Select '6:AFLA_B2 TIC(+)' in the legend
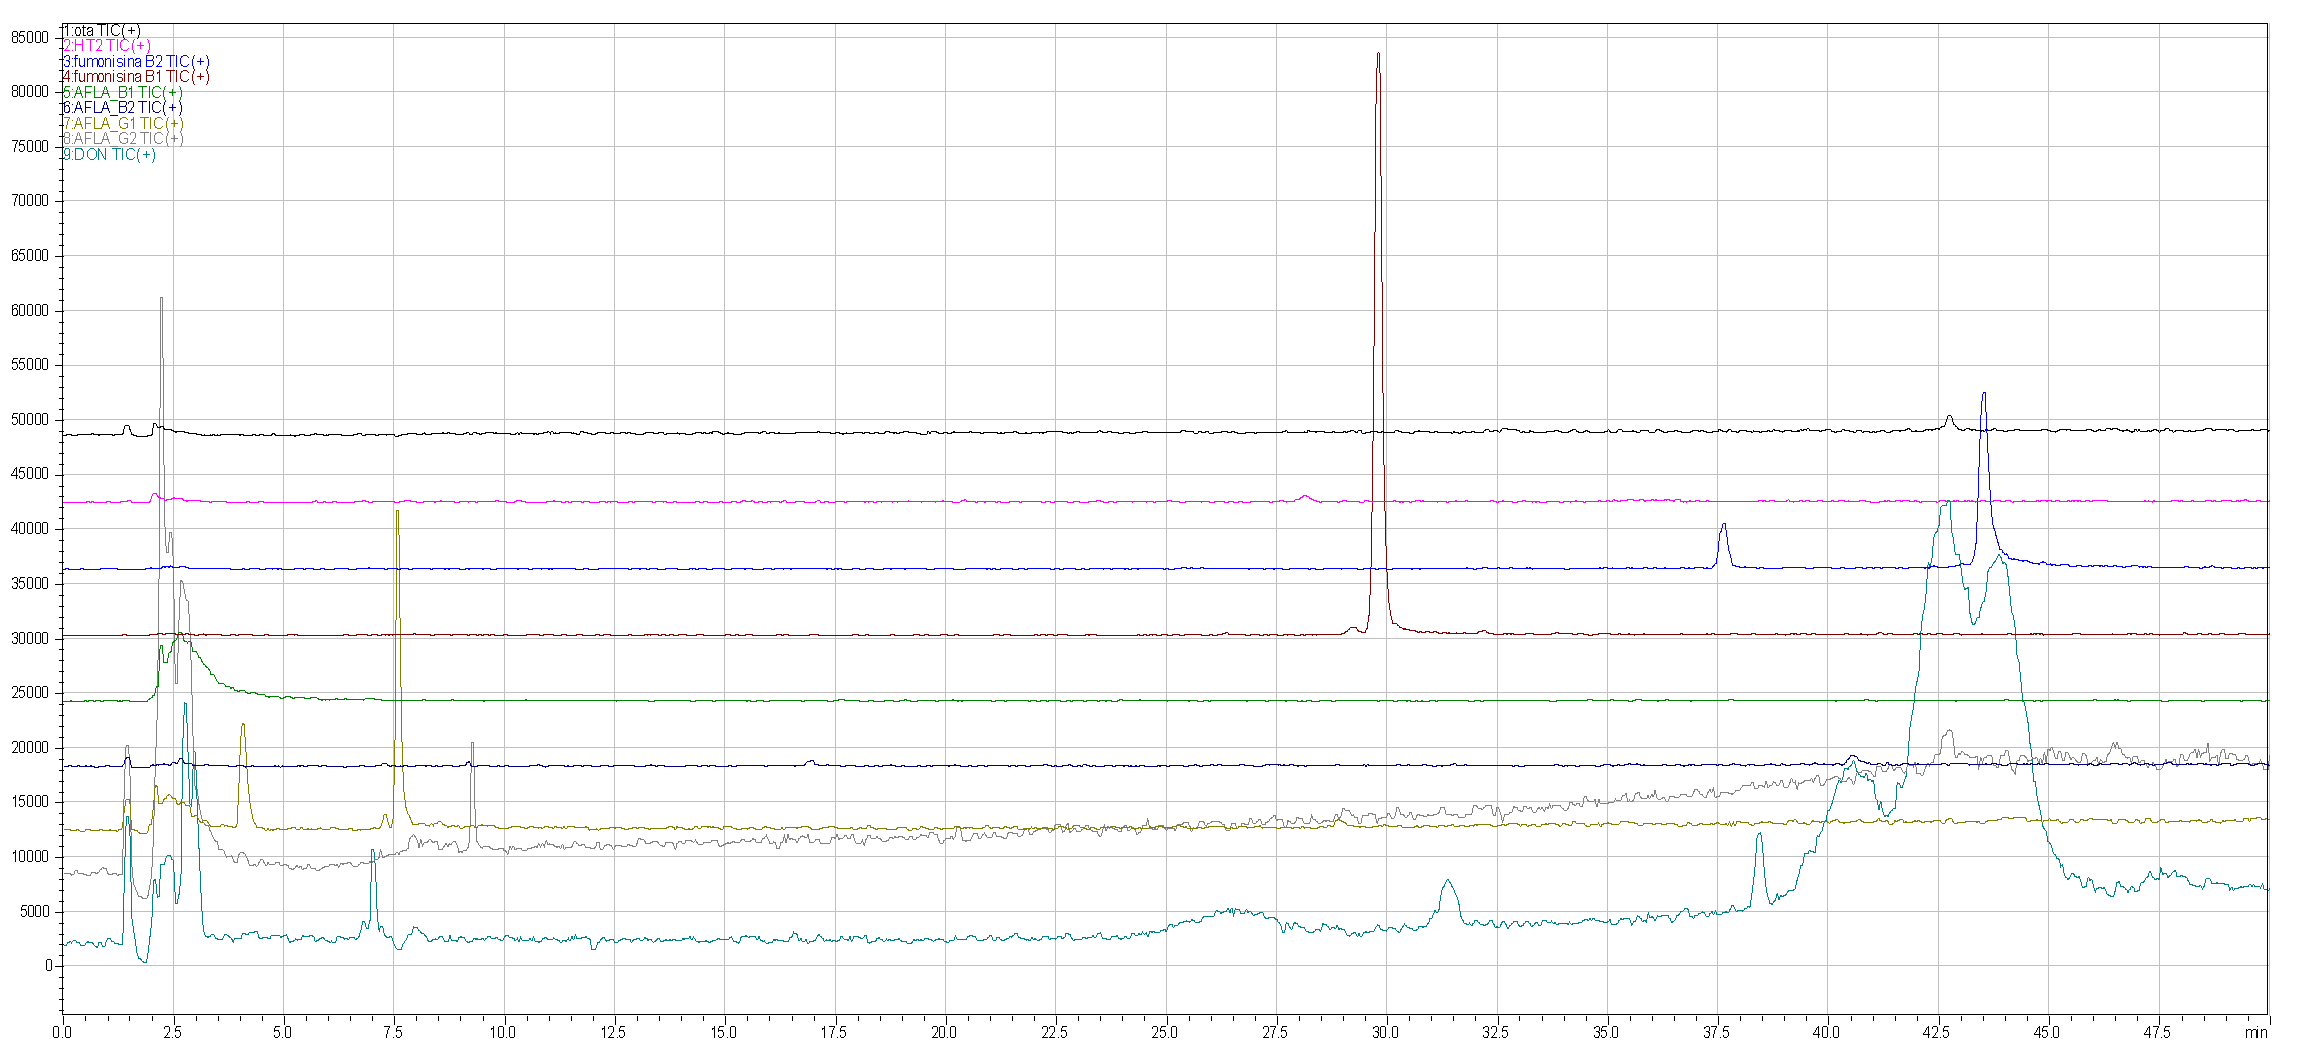Viewport: 2302px width, 1063px height. point(123,108)
